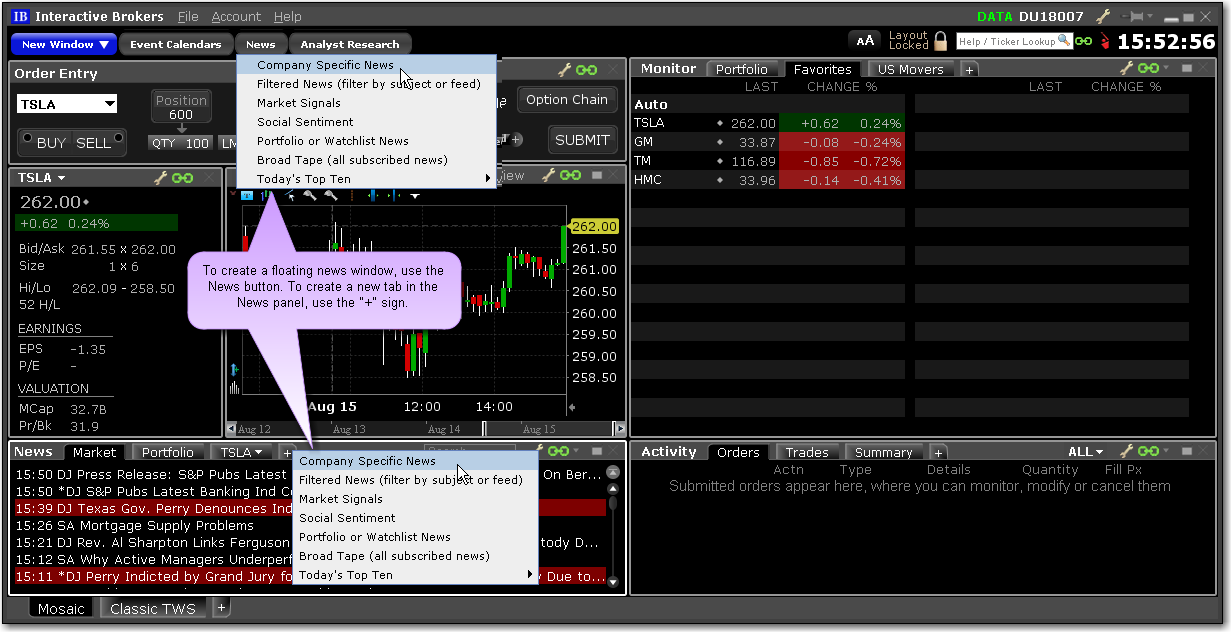Expand the New Window dropdown button

[x=104, y=44]
